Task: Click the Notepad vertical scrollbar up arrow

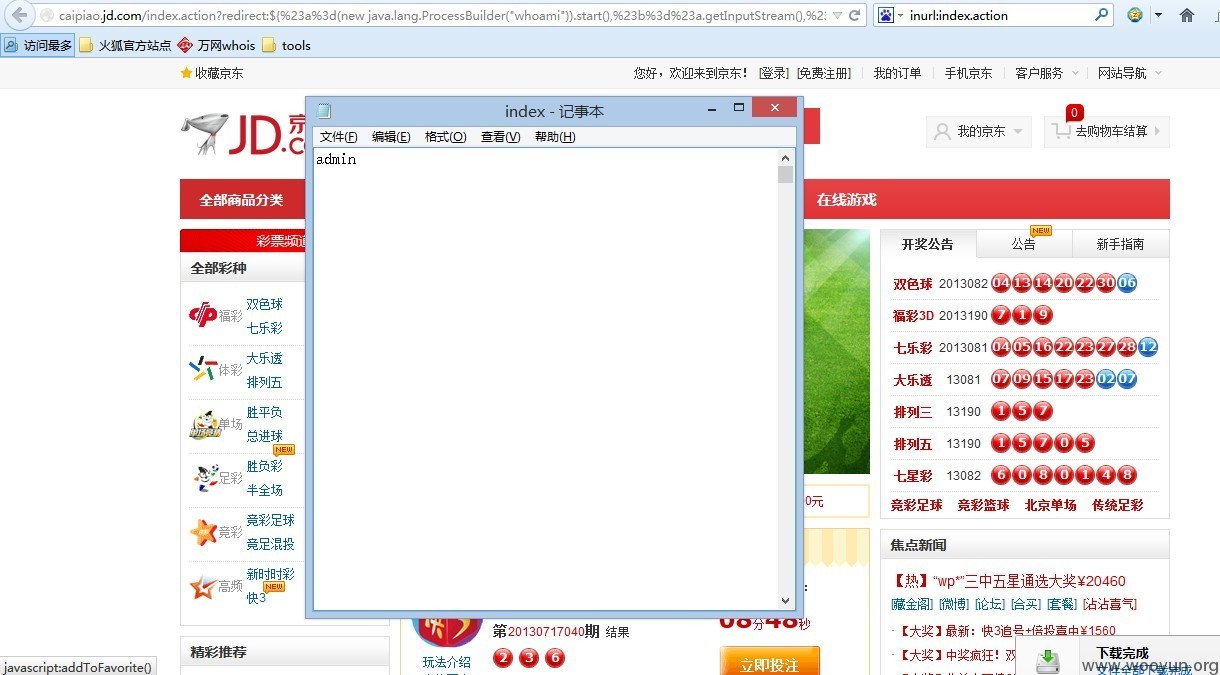Action: pos(786,158)
